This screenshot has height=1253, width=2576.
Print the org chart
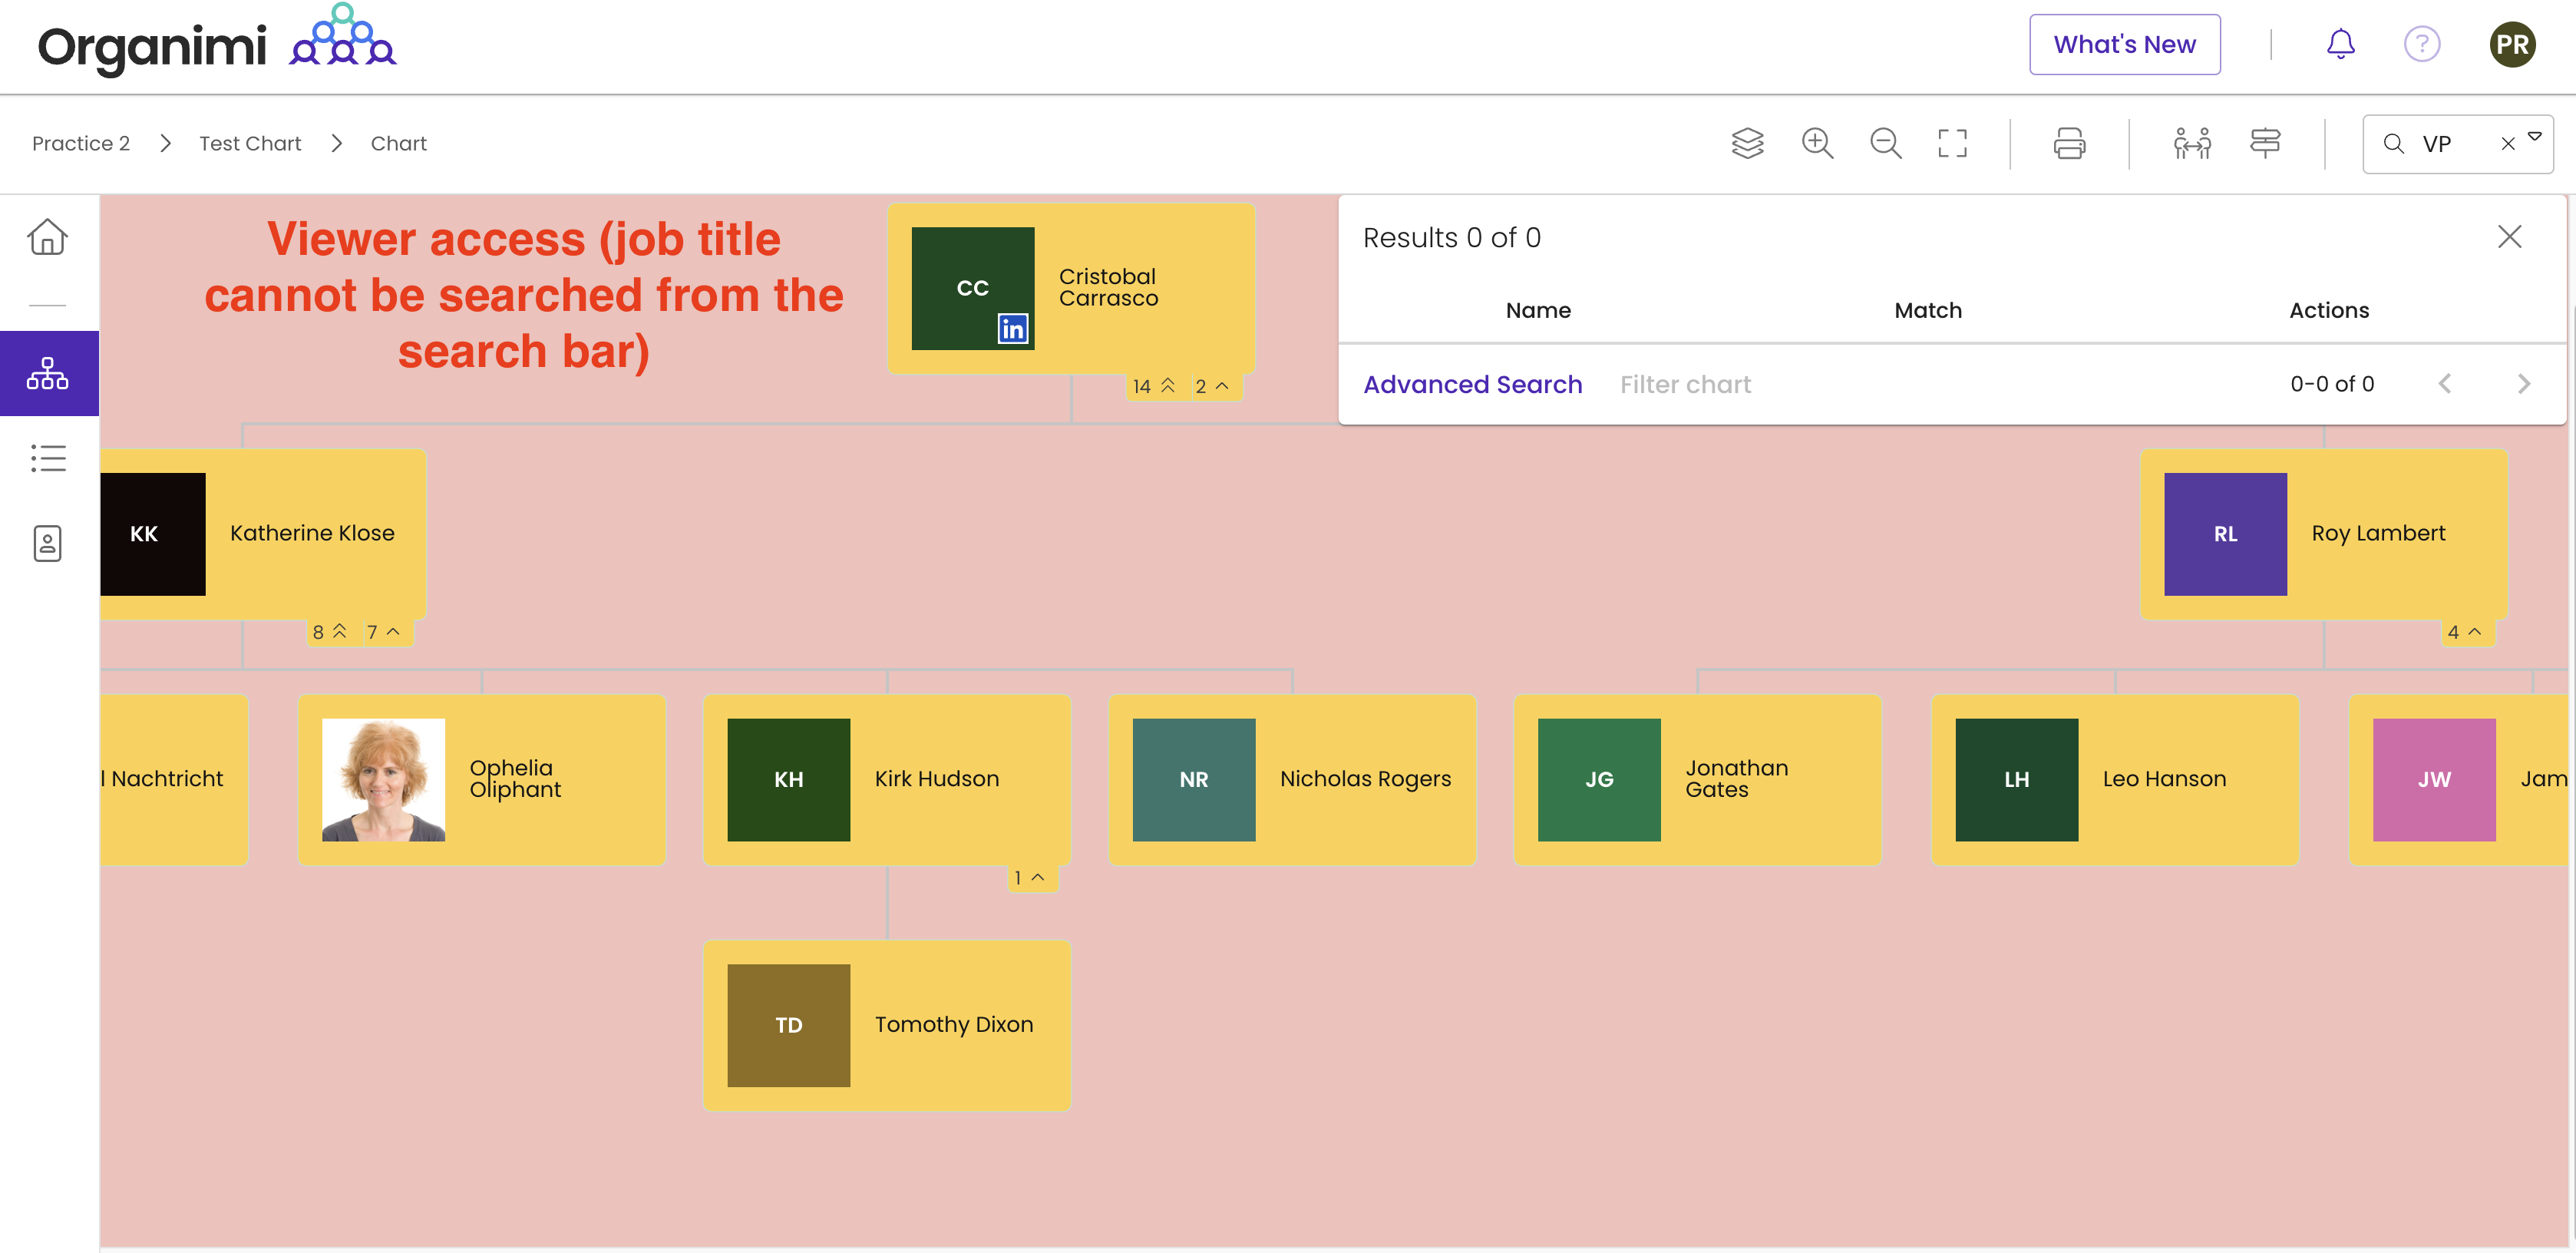pos(2069,143)
